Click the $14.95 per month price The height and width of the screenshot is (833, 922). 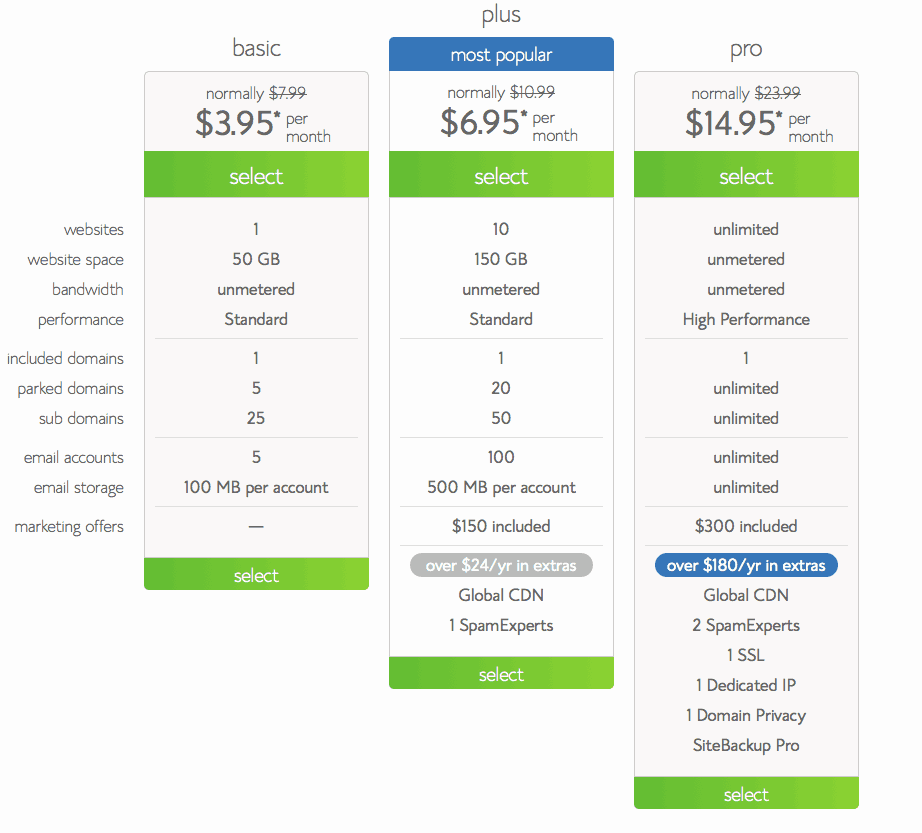pos(759,123)
